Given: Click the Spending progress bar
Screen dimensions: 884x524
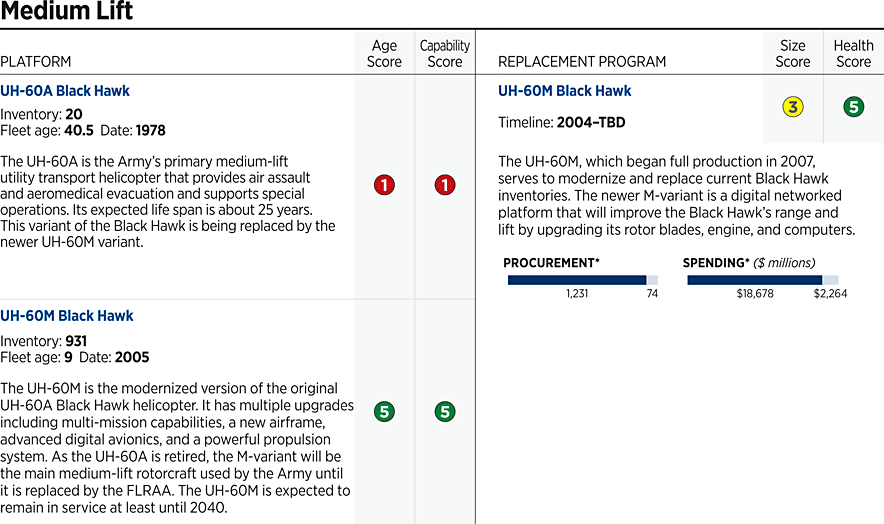Looking at the screenshot, I should (x=762, y=280).
